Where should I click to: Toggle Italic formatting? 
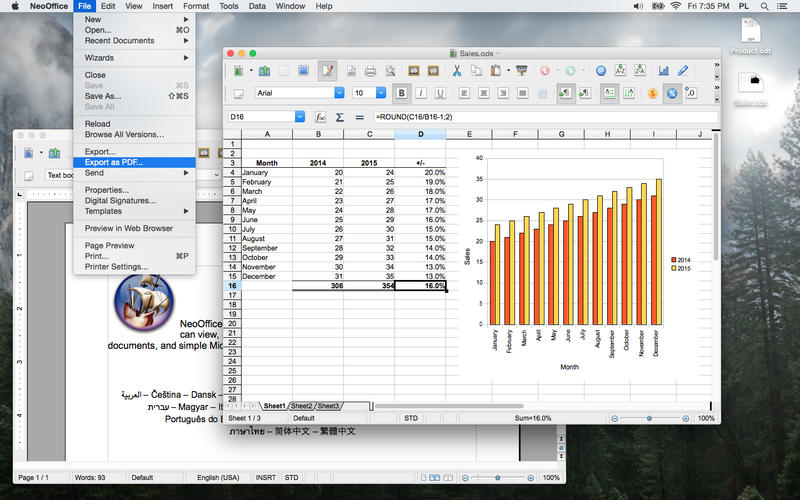(421, 93)
